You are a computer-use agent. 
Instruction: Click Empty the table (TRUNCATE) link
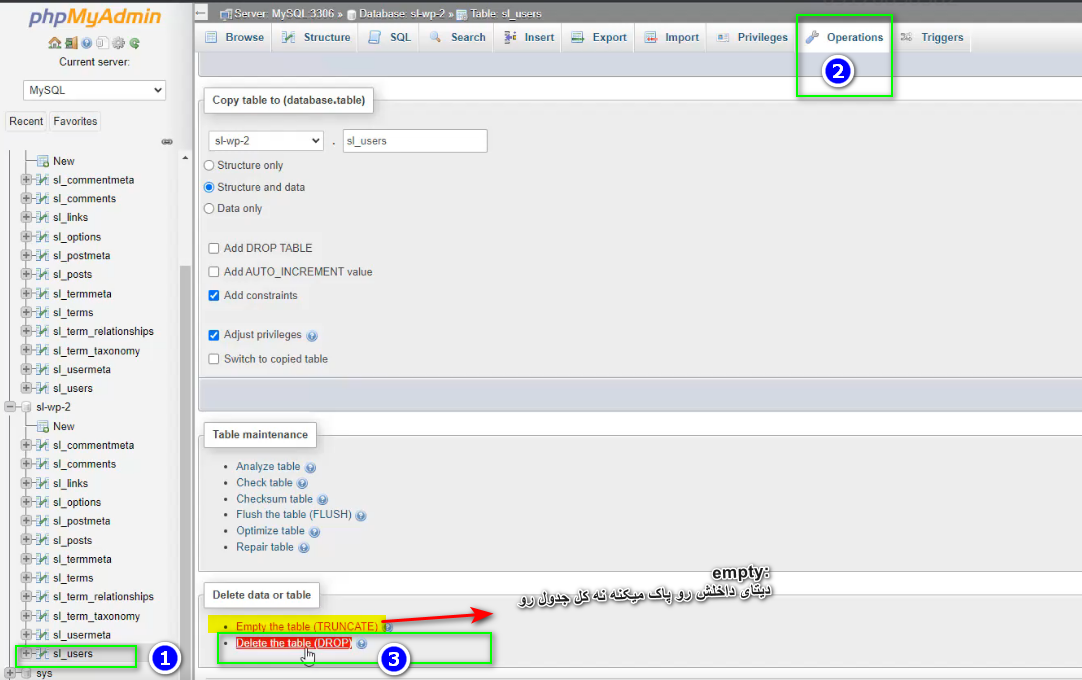point(307,627)
